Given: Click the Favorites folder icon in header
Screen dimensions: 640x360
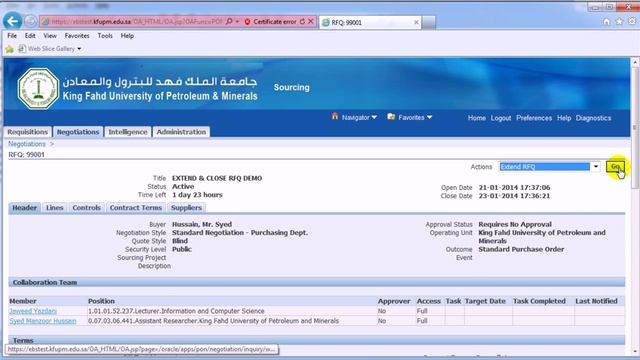Looking at the screenshot, I should pyautogui.click(x=391, y=117).
